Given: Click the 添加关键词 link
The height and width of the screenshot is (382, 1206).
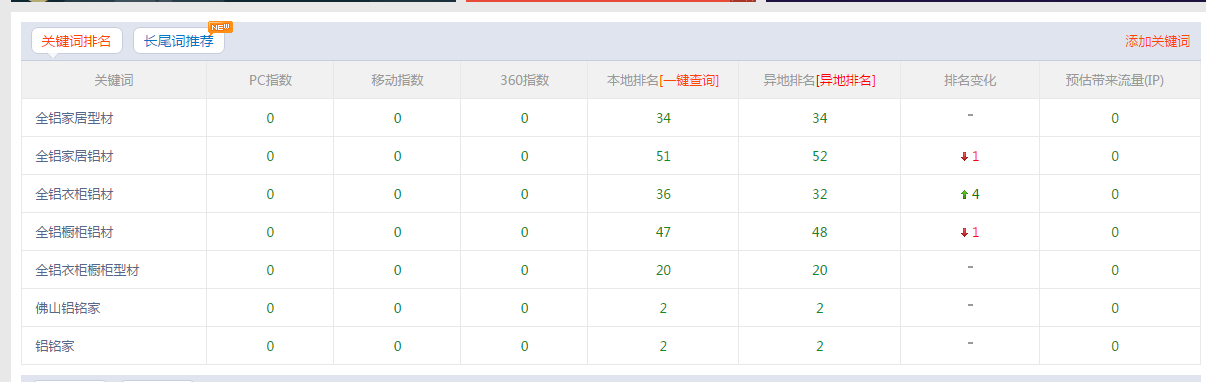Looking at the screenshot, I should point(1157,42).
